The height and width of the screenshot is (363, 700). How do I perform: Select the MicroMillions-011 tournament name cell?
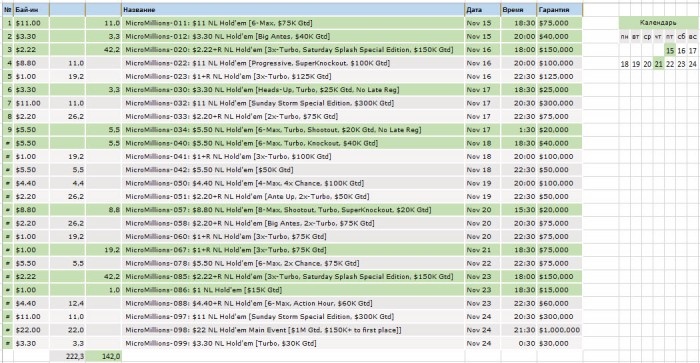click(x=293, y=23)
